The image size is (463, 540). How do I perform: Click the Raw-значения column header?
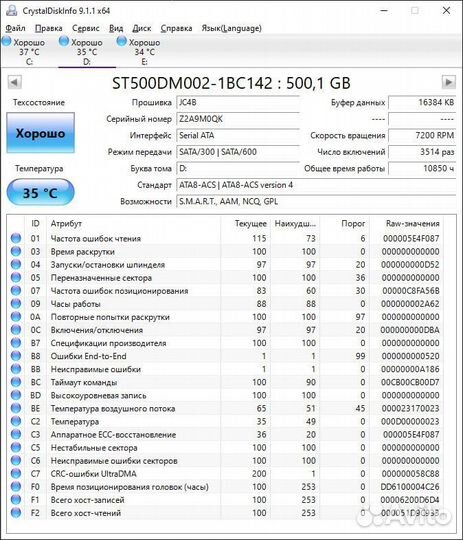pyautogui.click(x=406, y=224)
